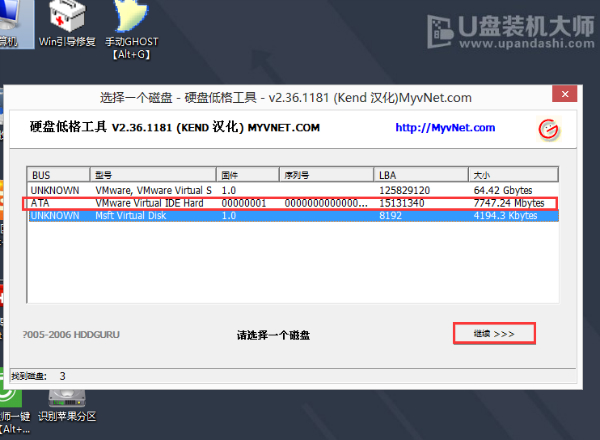Click LBA value 8192
This screenshot has height=440, width=600.
coord(390,215)
